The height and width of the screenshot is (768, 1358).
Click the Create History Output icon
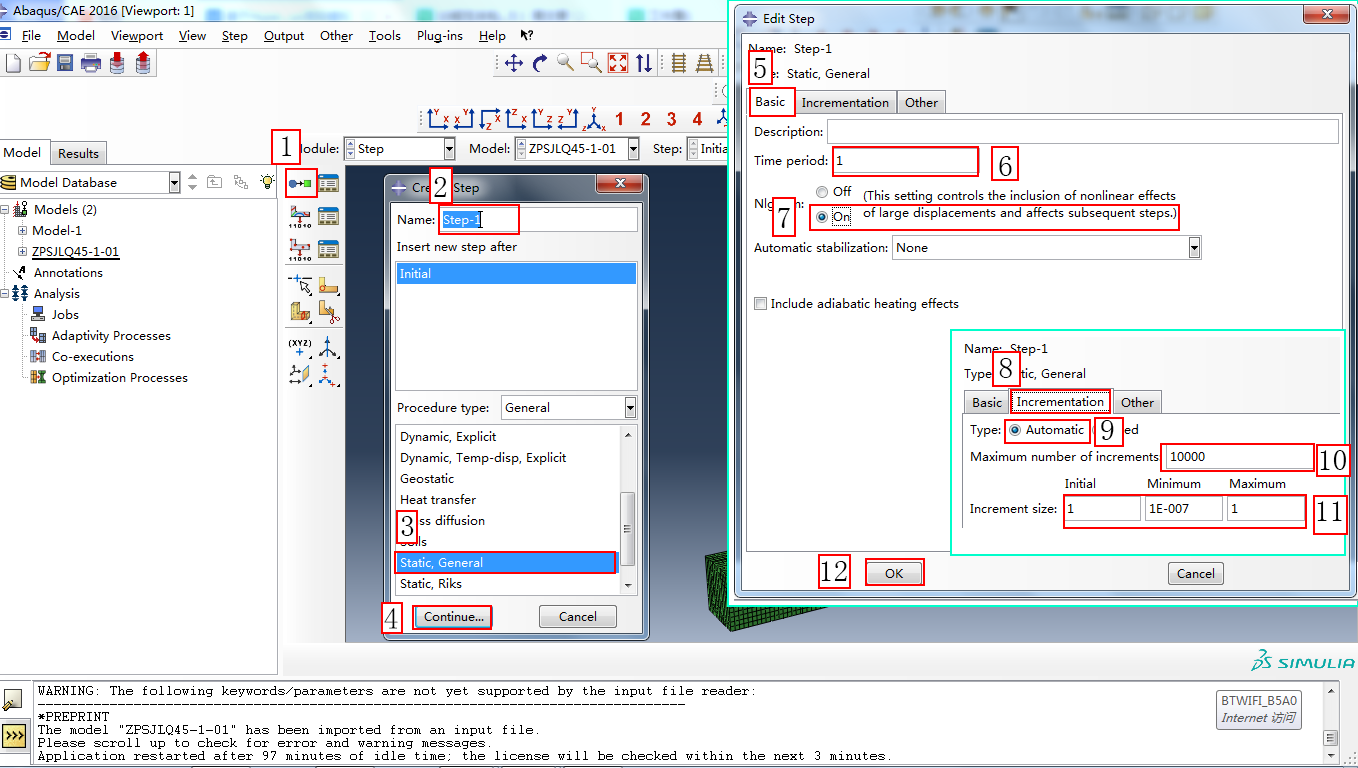click(301, 248)
